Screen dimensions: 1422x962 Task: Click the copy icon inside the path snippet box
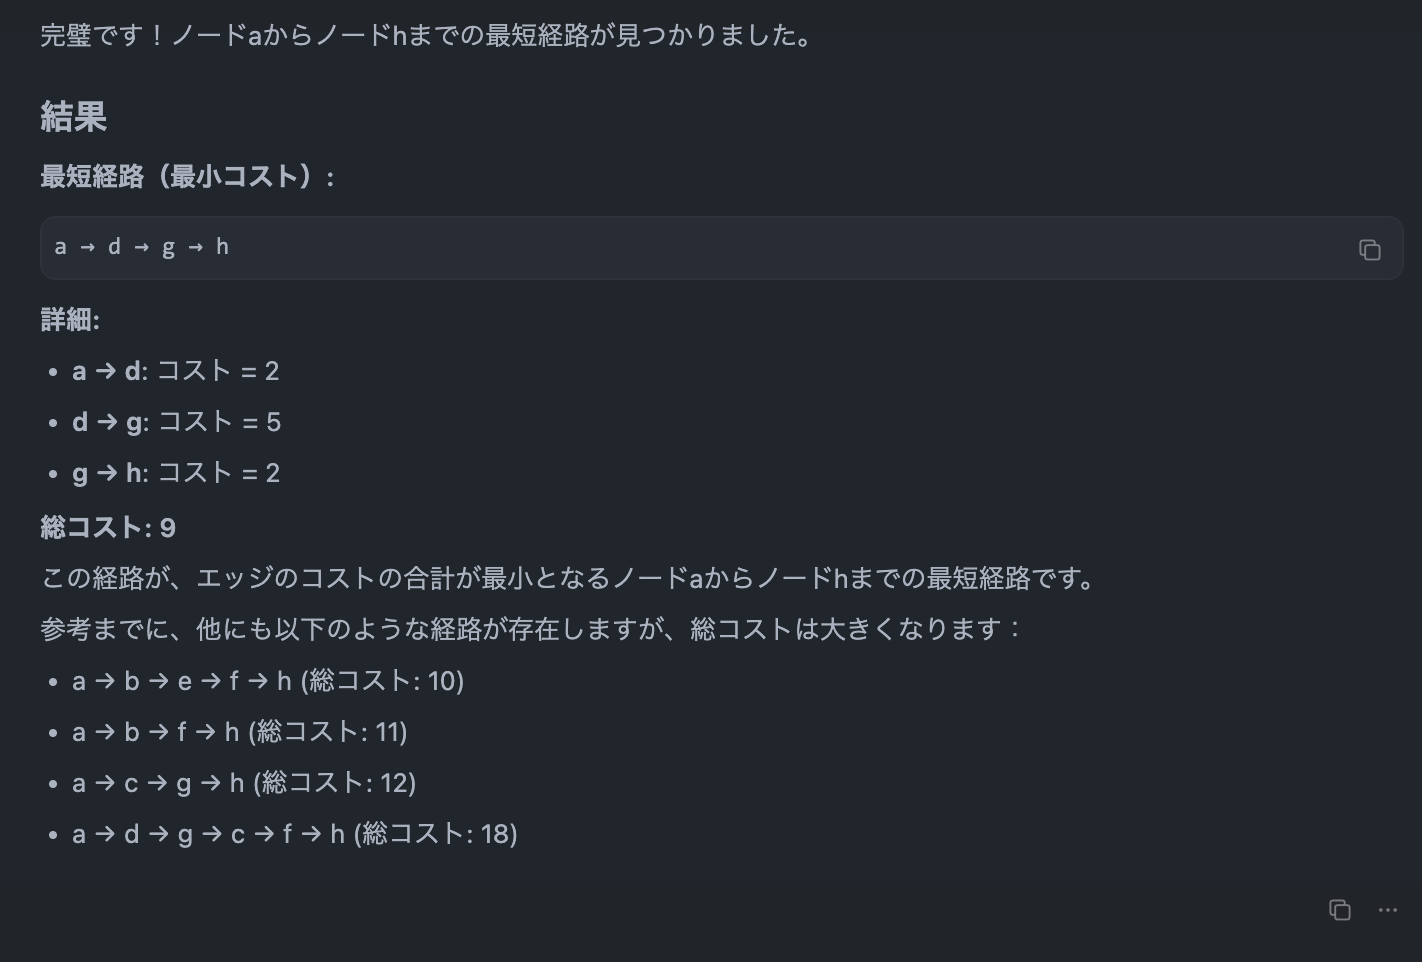(1370, 249)
